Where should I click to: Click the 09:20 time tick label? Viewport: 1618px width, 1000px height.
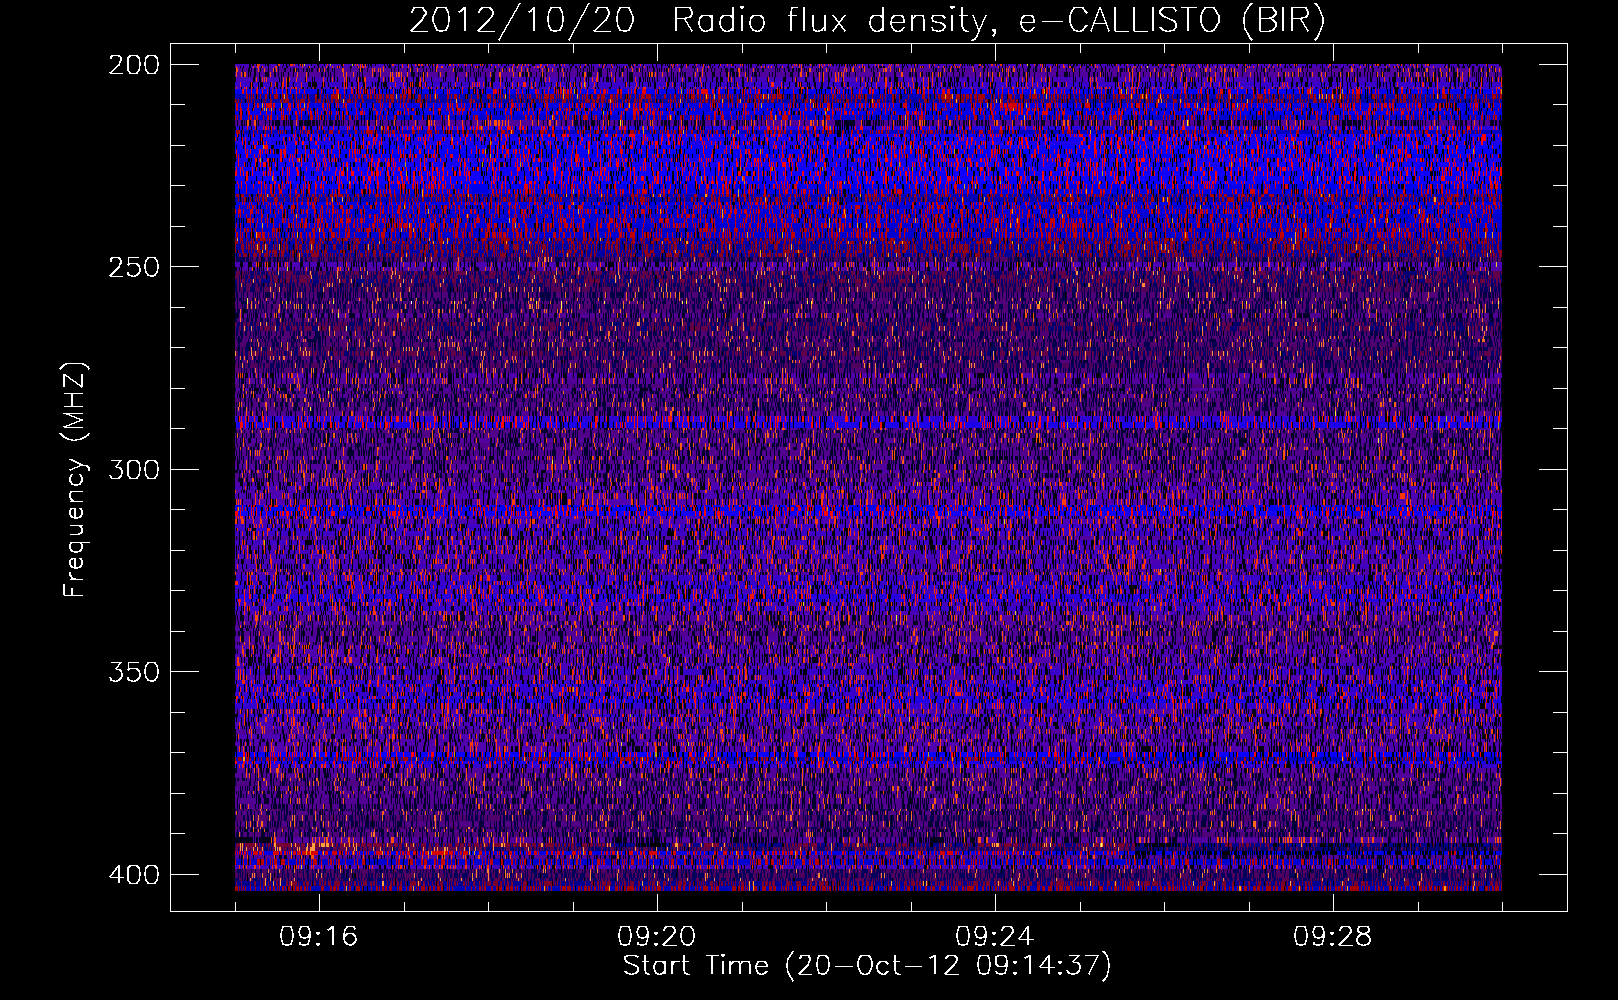click(657, 937)
